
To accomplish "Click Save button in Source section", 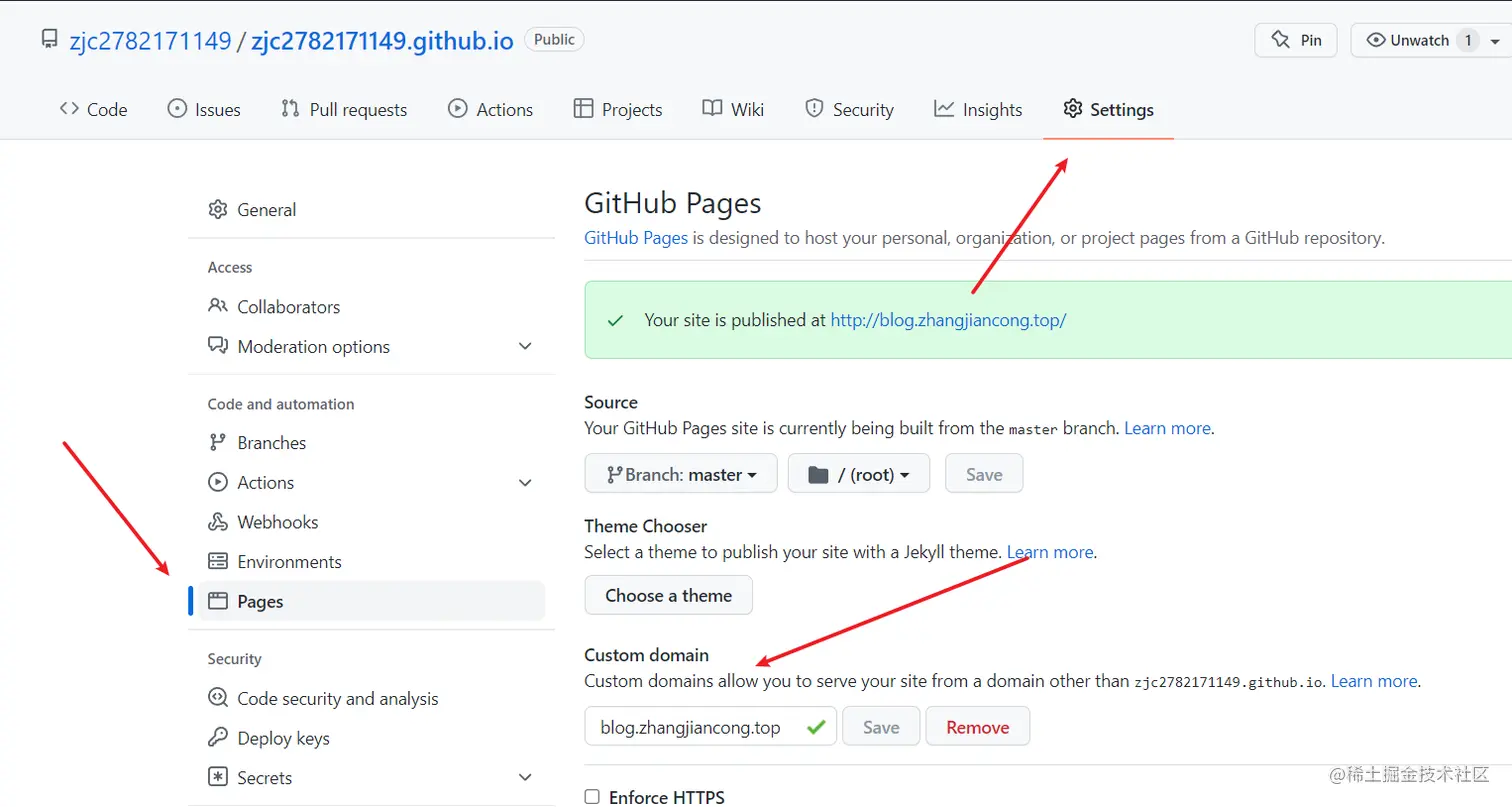I will click(984, 474).
